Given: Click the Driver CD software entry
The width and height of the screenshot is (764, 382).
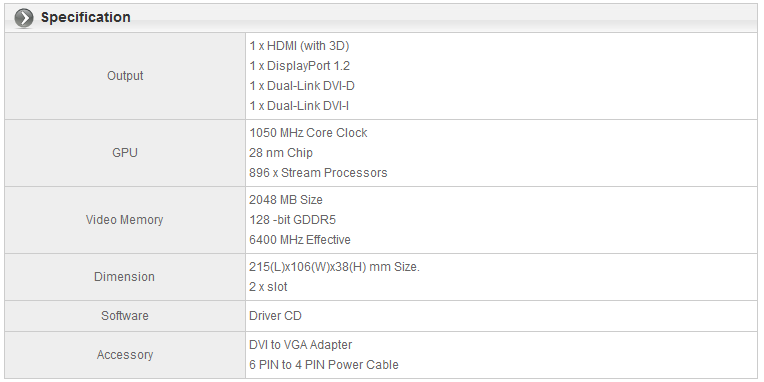Looking at the screenshot, I should pyautogui.click(x=275, y=316).
